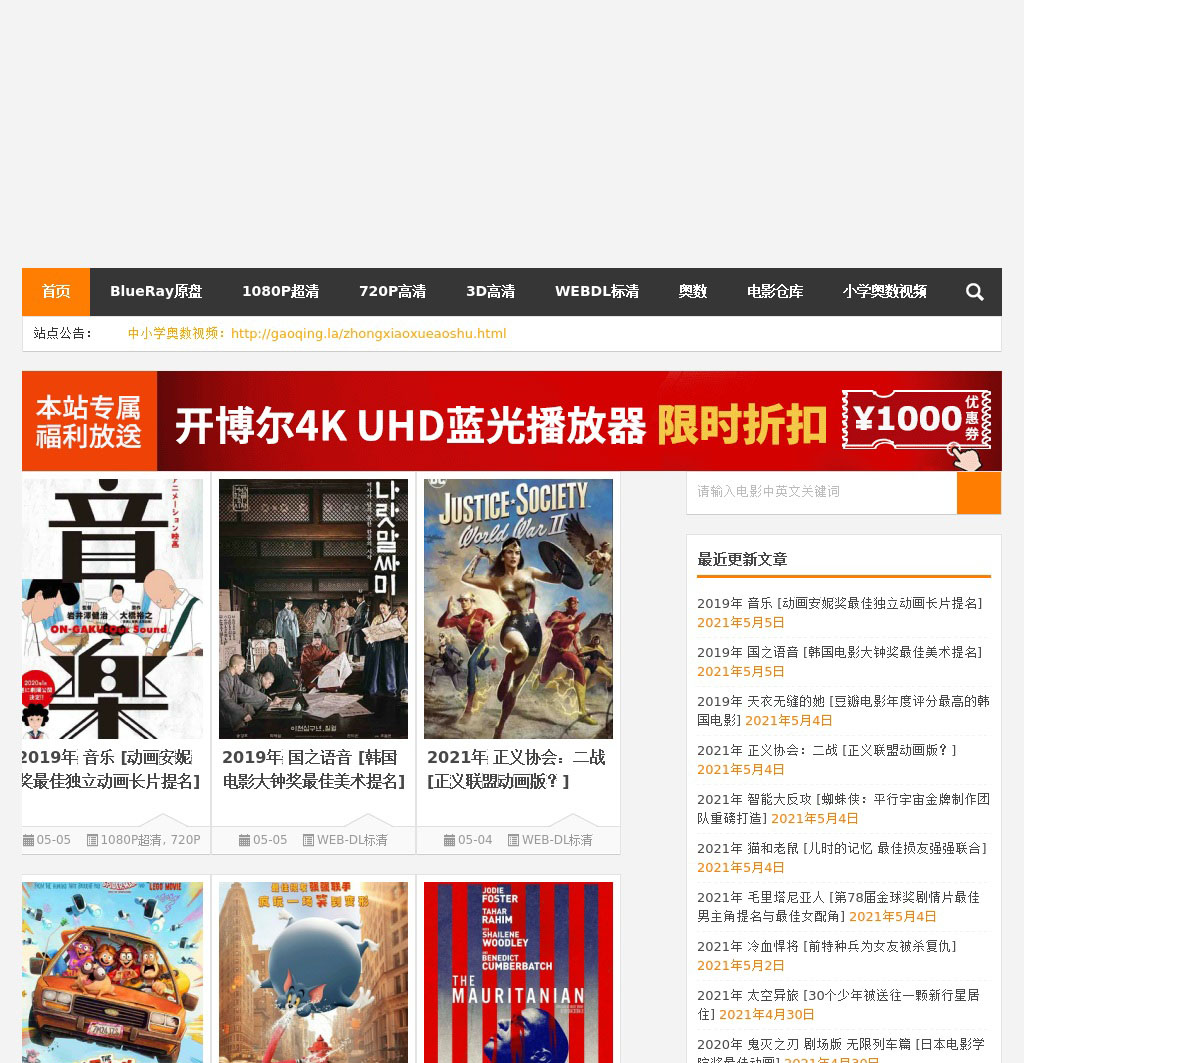Click calendar icon beside 05-05 under 音乐 card
Viewport: 1200px width, 1063px height.
click(28, 840)
